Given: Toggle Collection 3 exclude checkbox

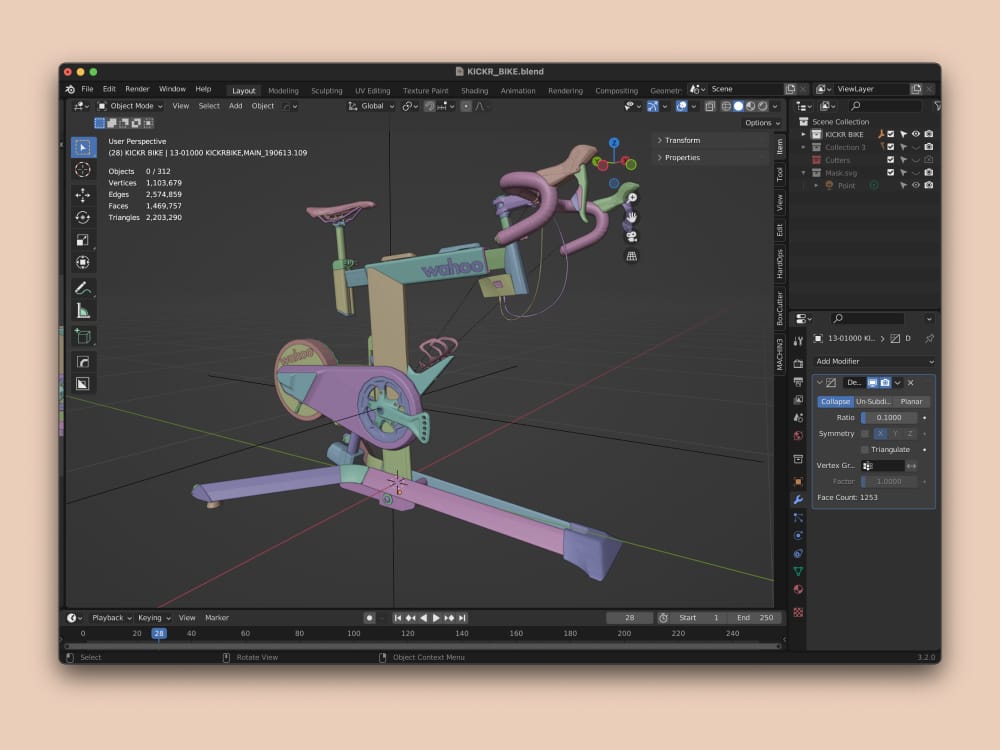Looking at the screenshot, I should [x=891, y=147].
